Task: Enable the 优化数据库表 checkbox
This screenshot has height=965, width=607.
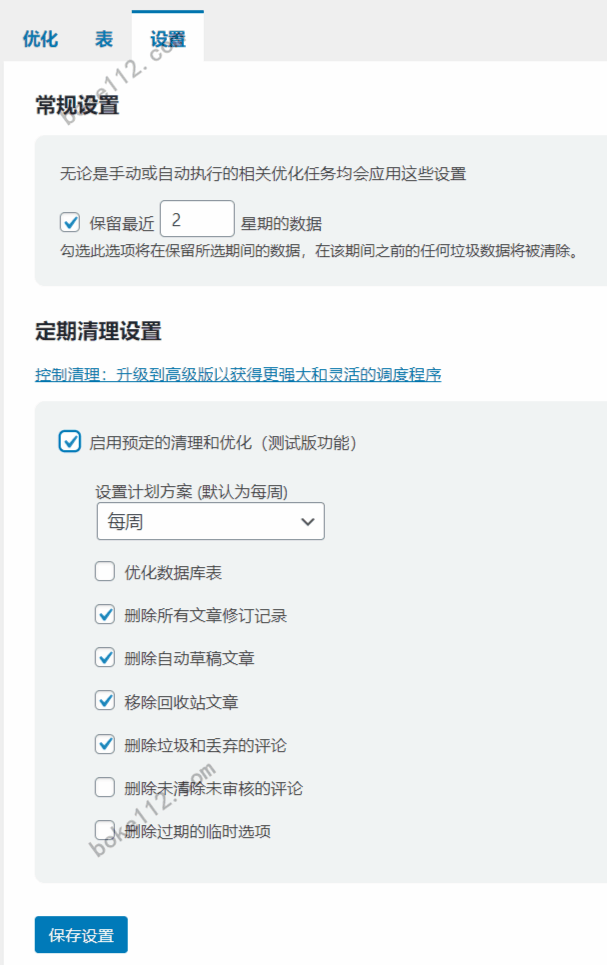Action: click(105, 572)
